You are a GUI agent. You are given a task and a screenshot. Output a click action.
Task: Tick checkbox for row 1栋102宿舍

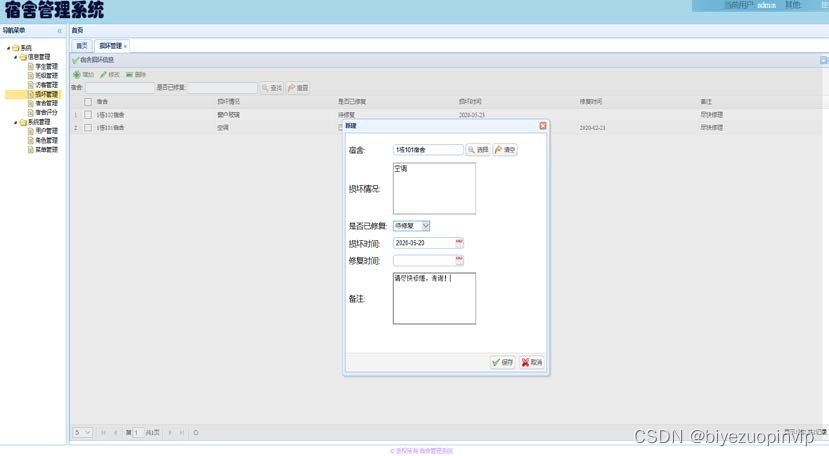point(88,115)
